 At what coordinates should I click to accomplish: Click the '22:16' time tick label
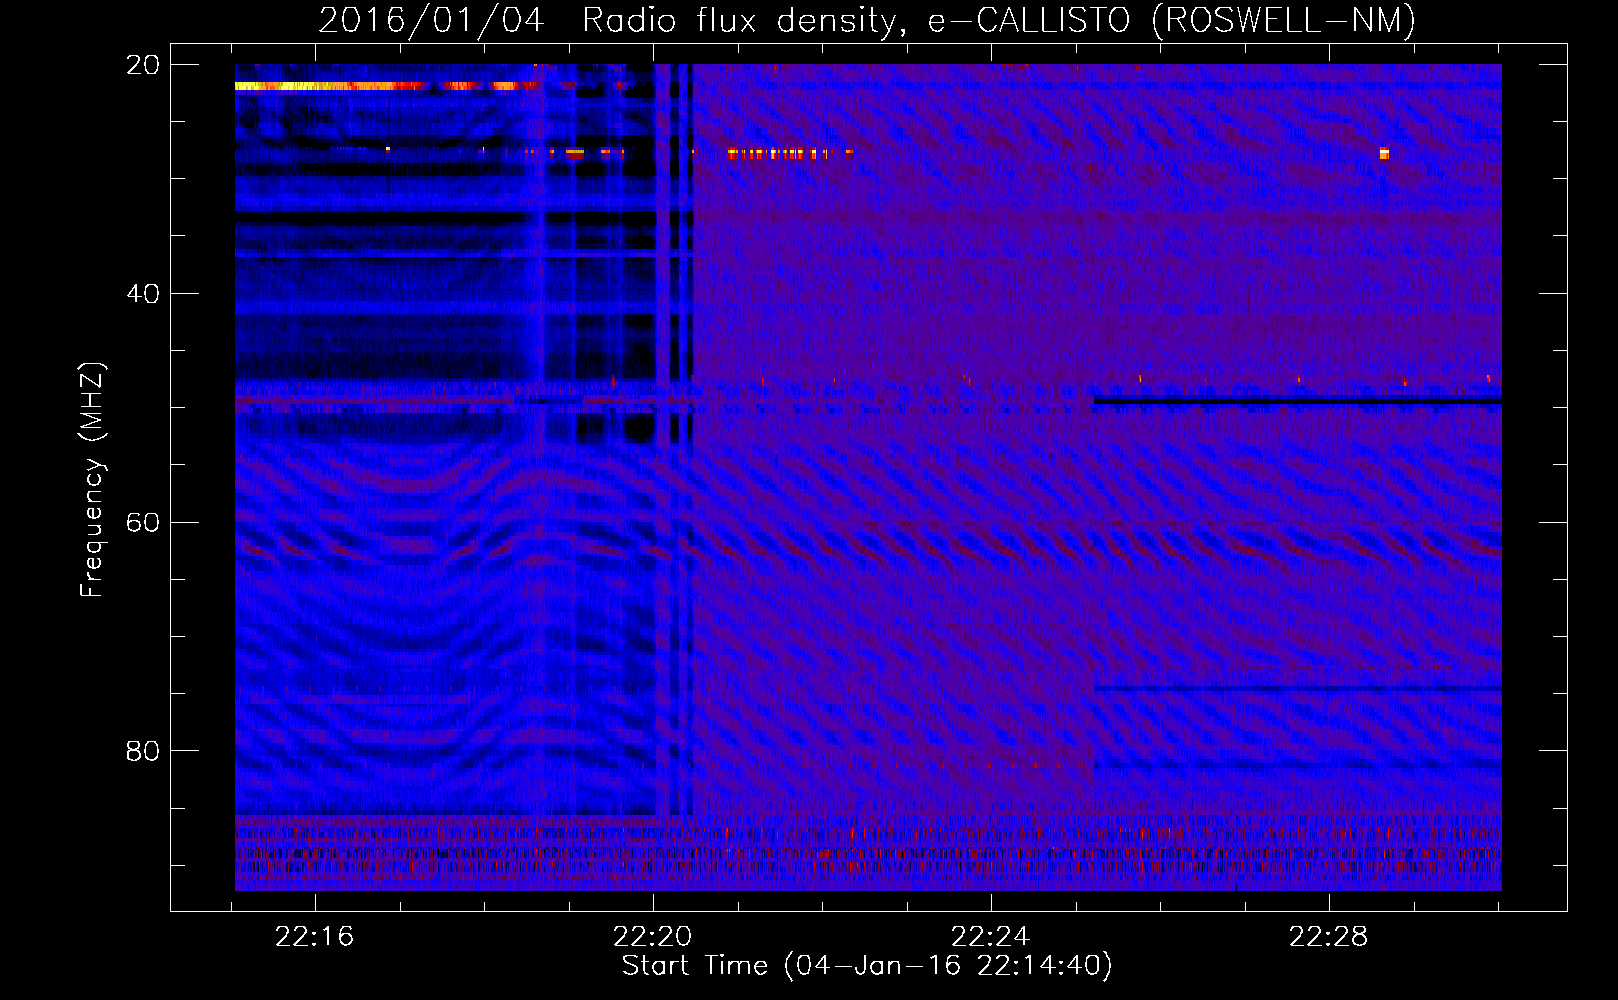point(315,936)
